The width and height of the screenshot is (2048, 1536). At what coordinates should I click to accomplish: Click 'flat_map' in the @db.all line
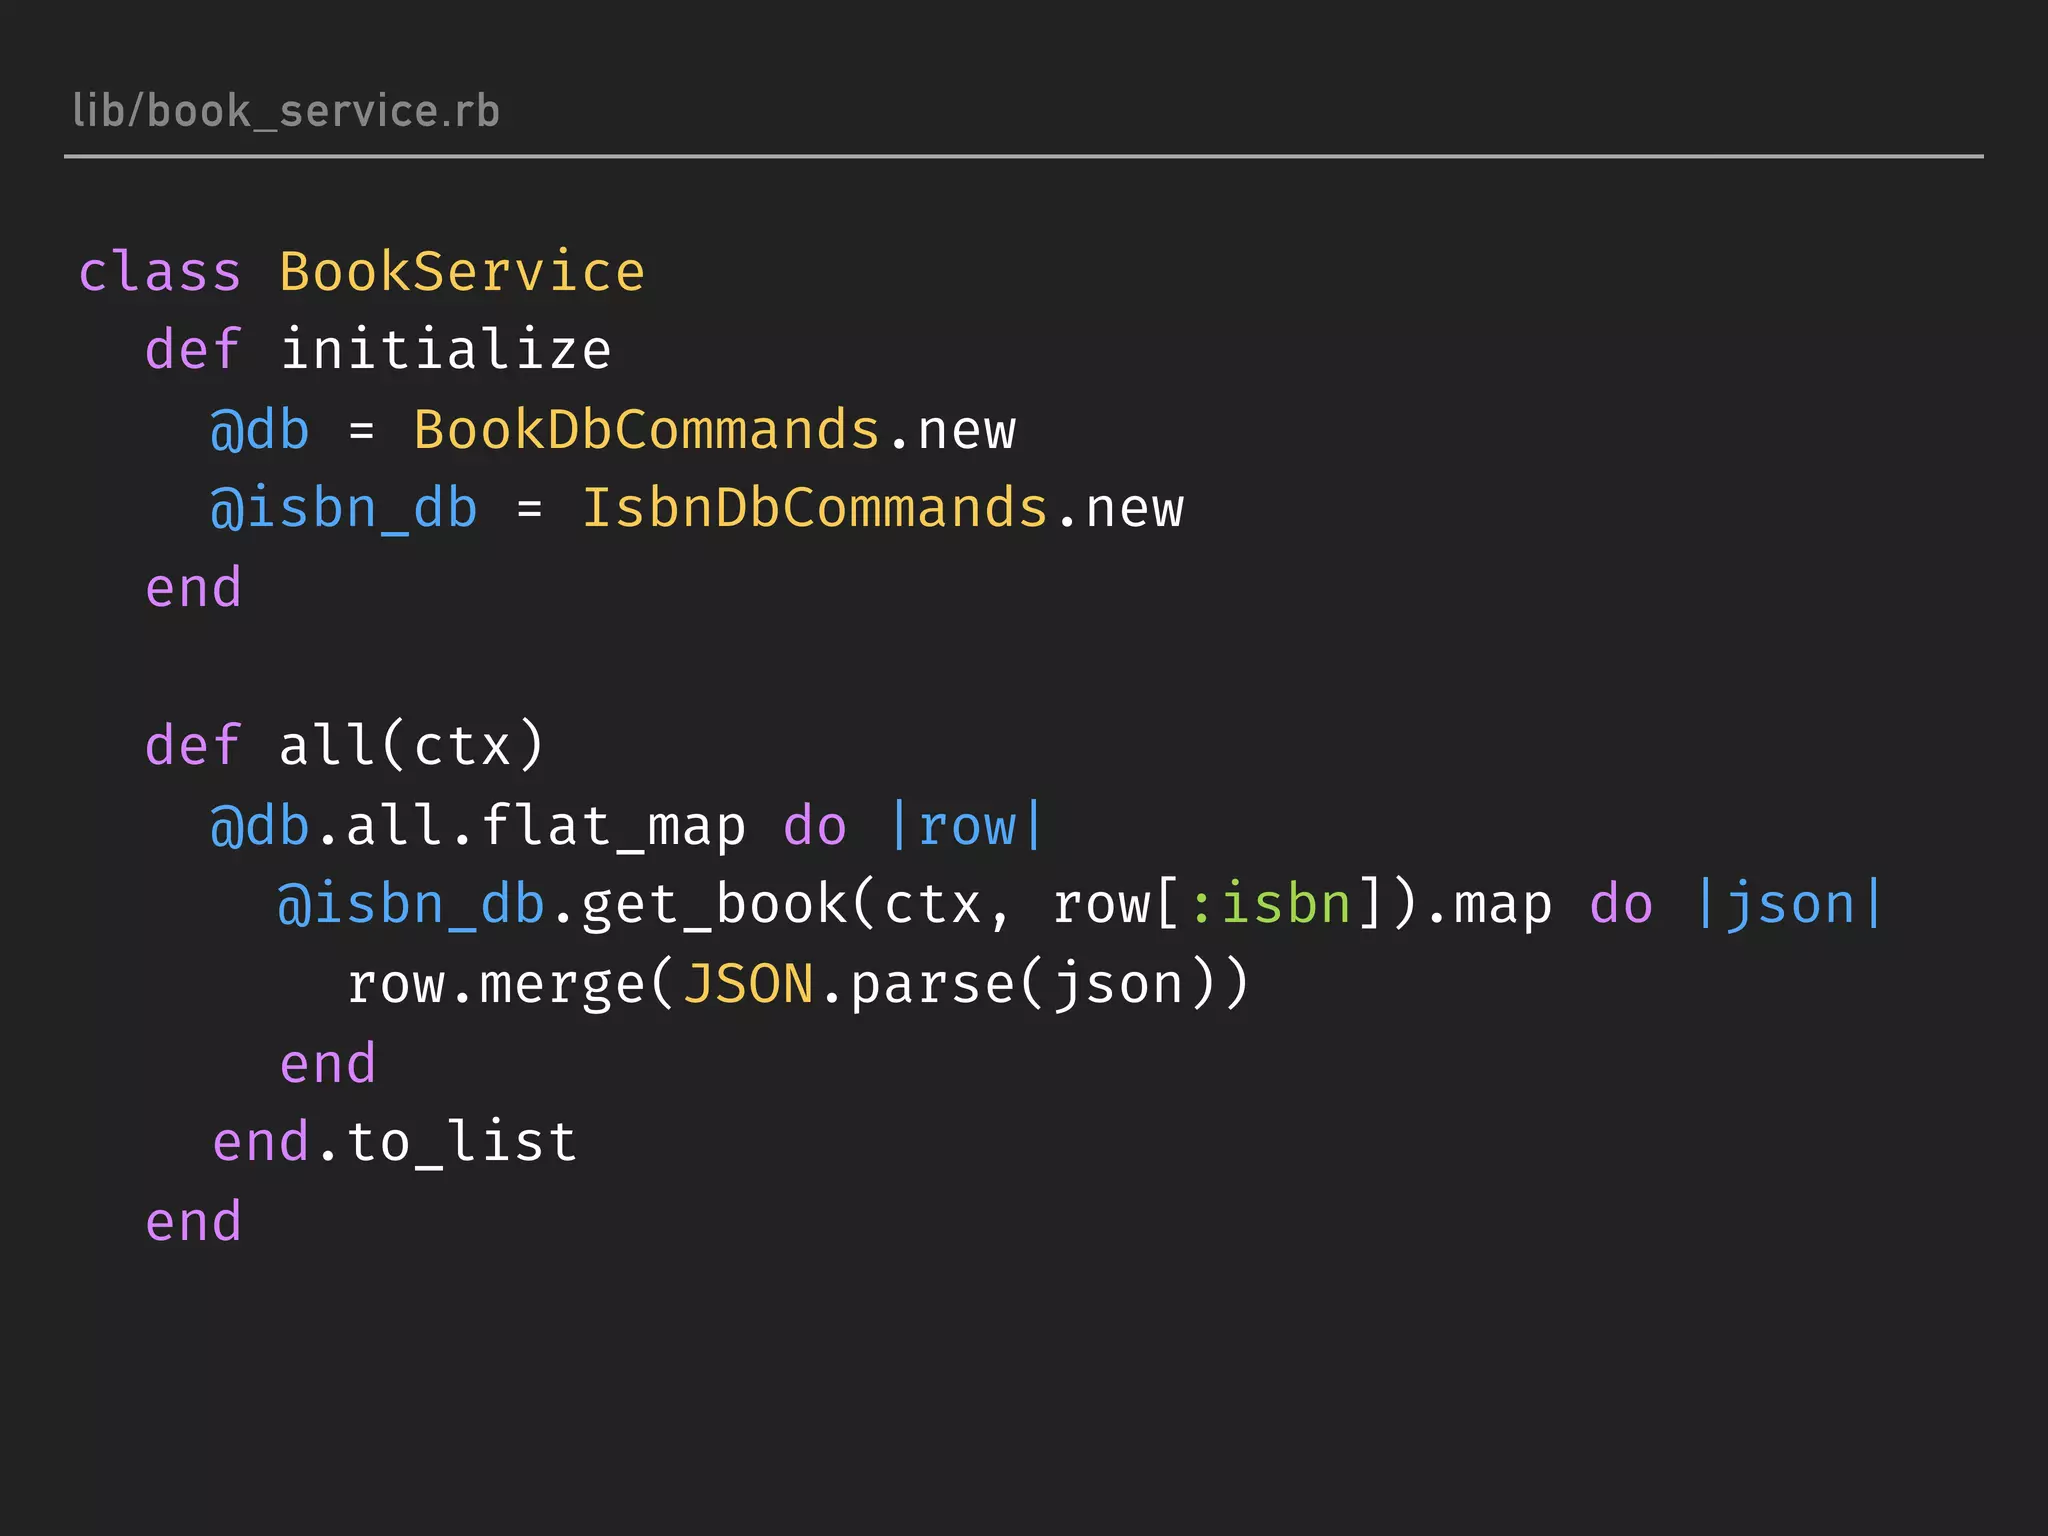point(614,828)
